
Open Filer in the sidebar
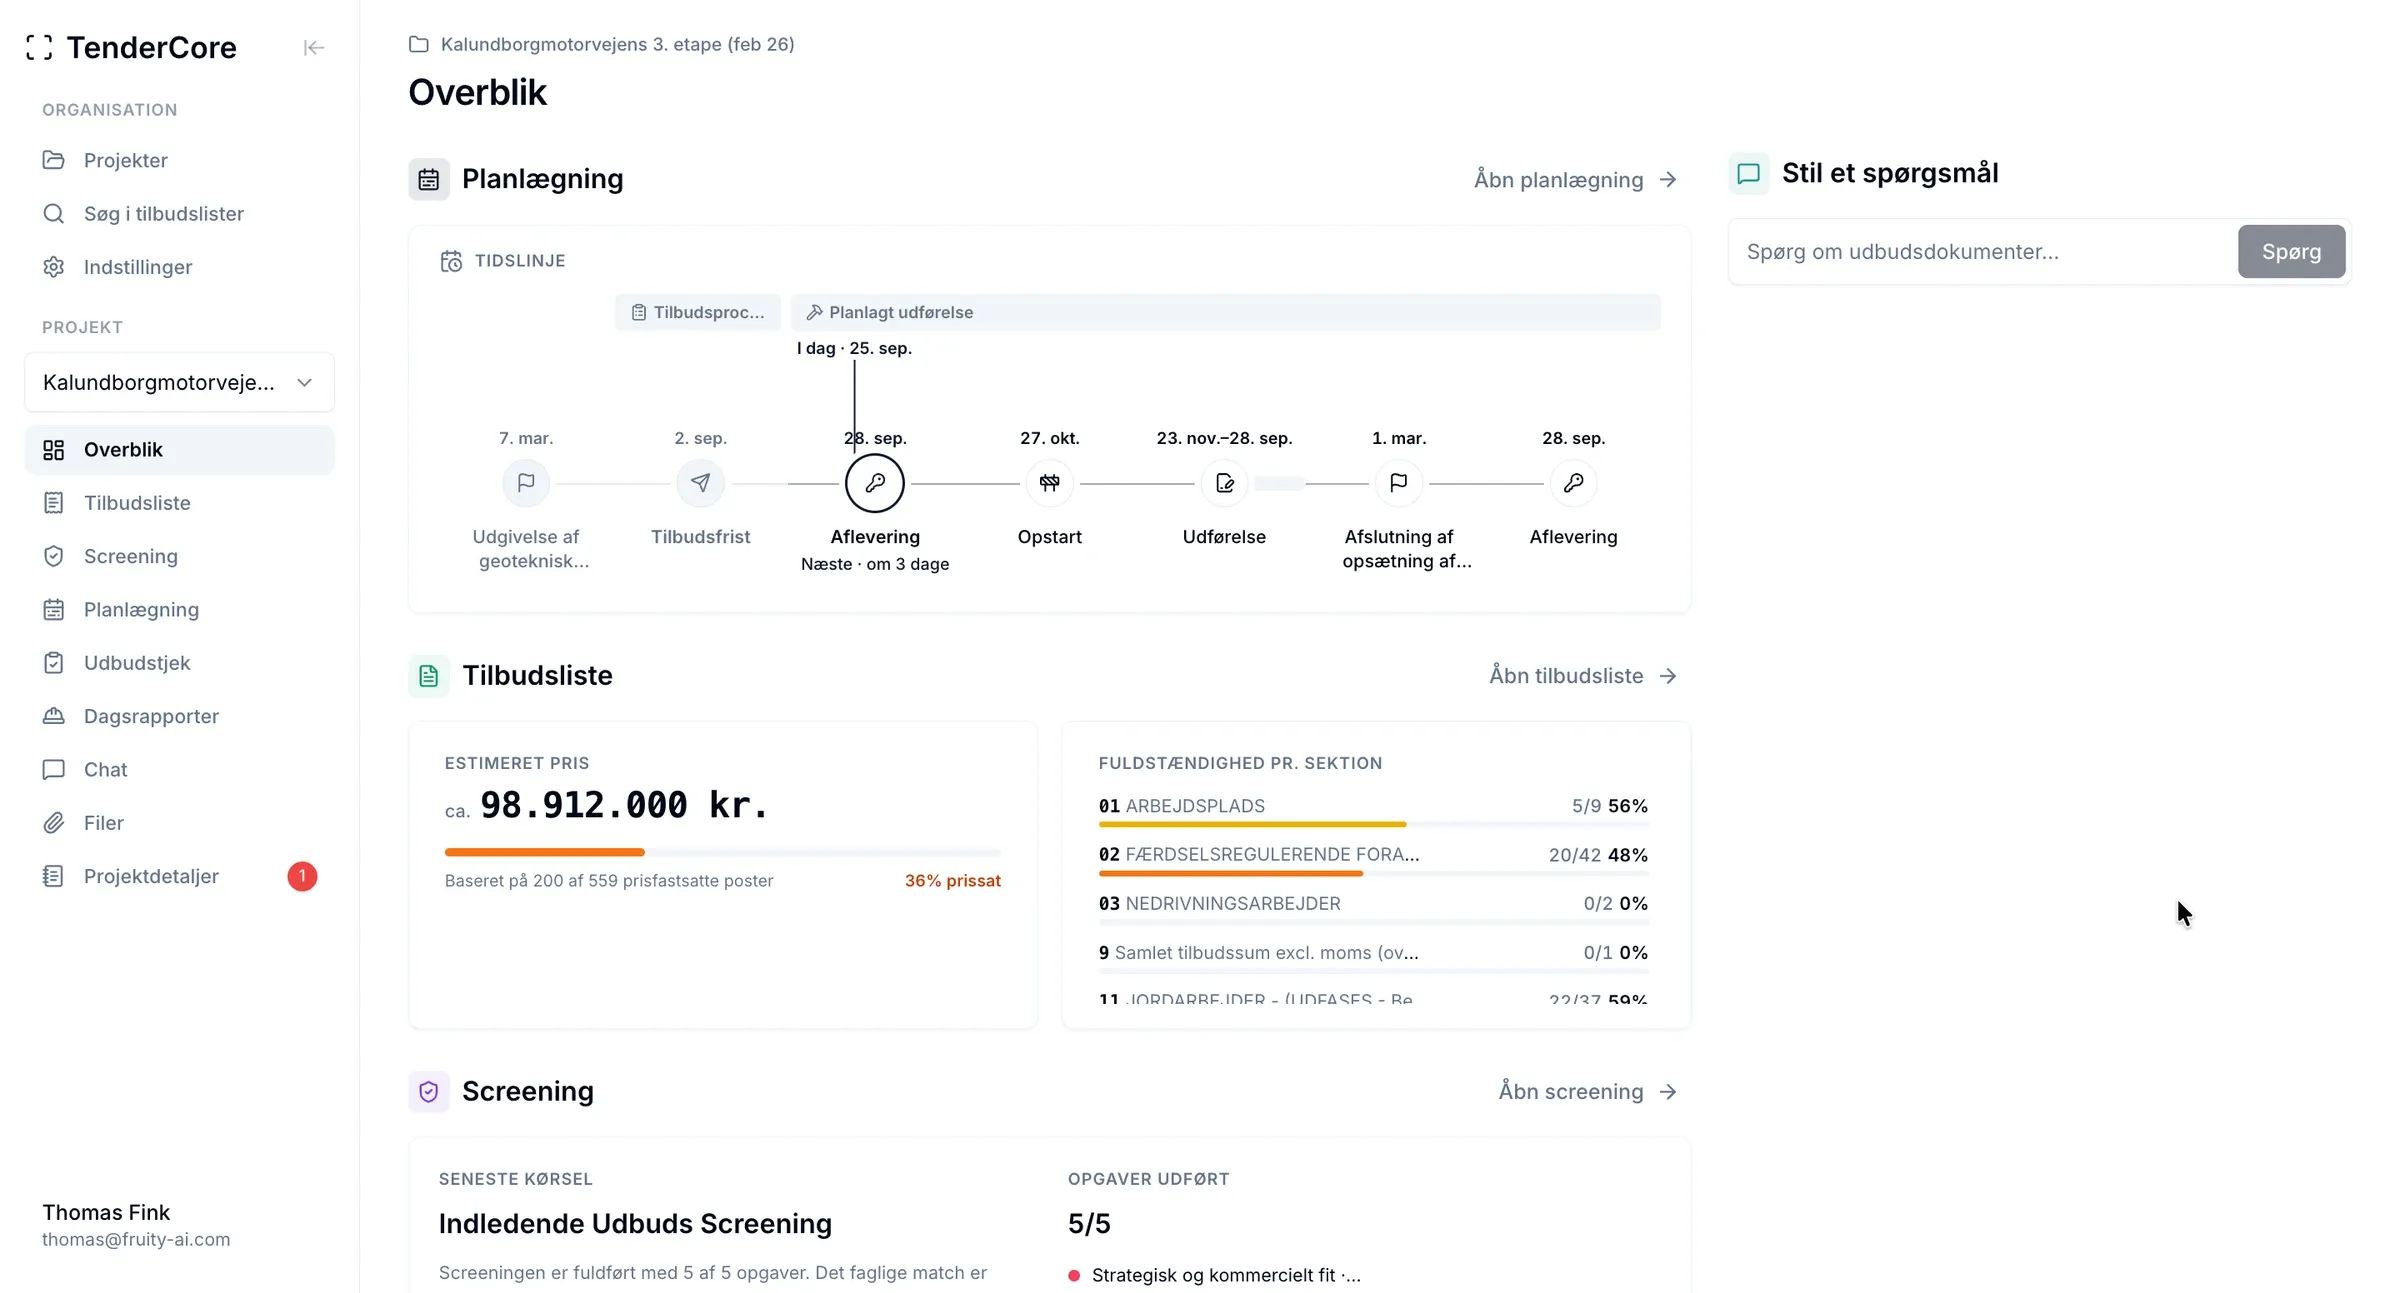click(x=180, y=823)
